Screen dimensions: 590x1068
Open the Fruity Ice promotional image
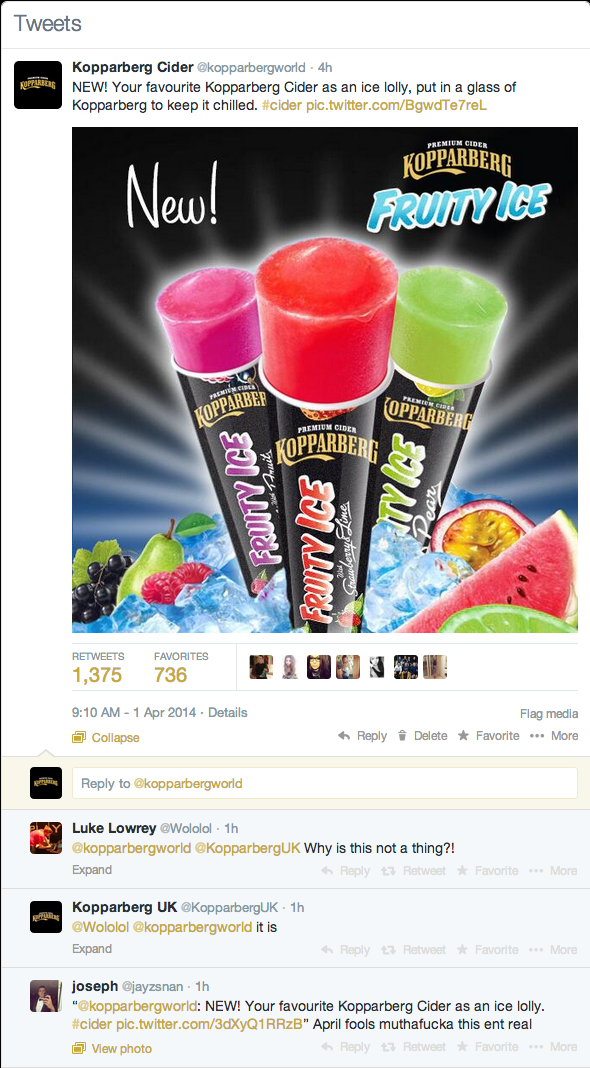click(x=324, y=379)
